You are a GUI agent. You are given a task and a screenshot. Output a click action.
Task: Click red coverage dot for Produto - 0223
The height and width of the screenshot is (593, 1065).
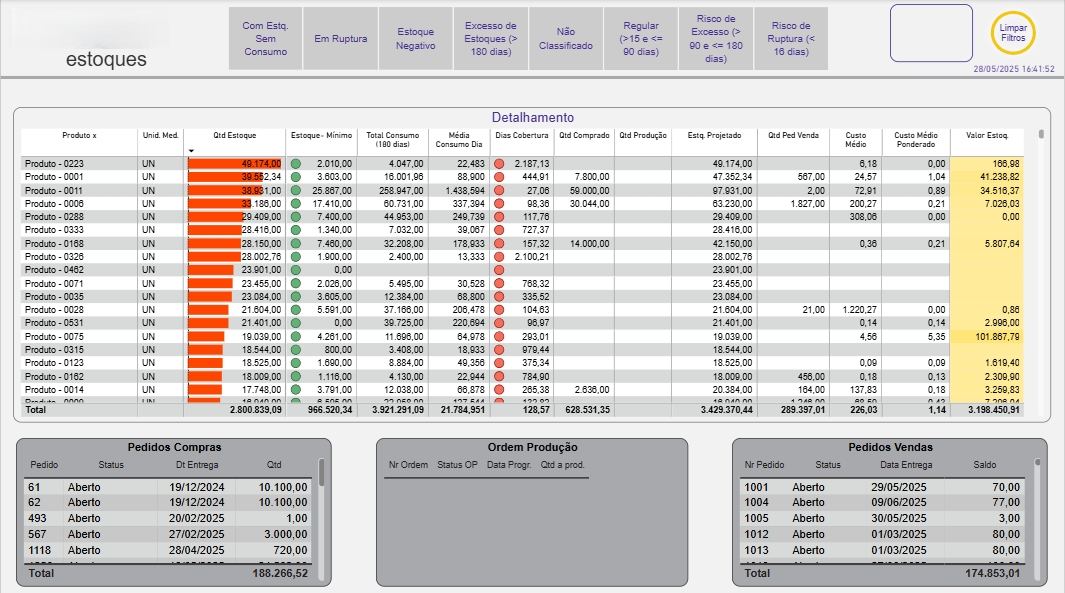tap(499, 164)
